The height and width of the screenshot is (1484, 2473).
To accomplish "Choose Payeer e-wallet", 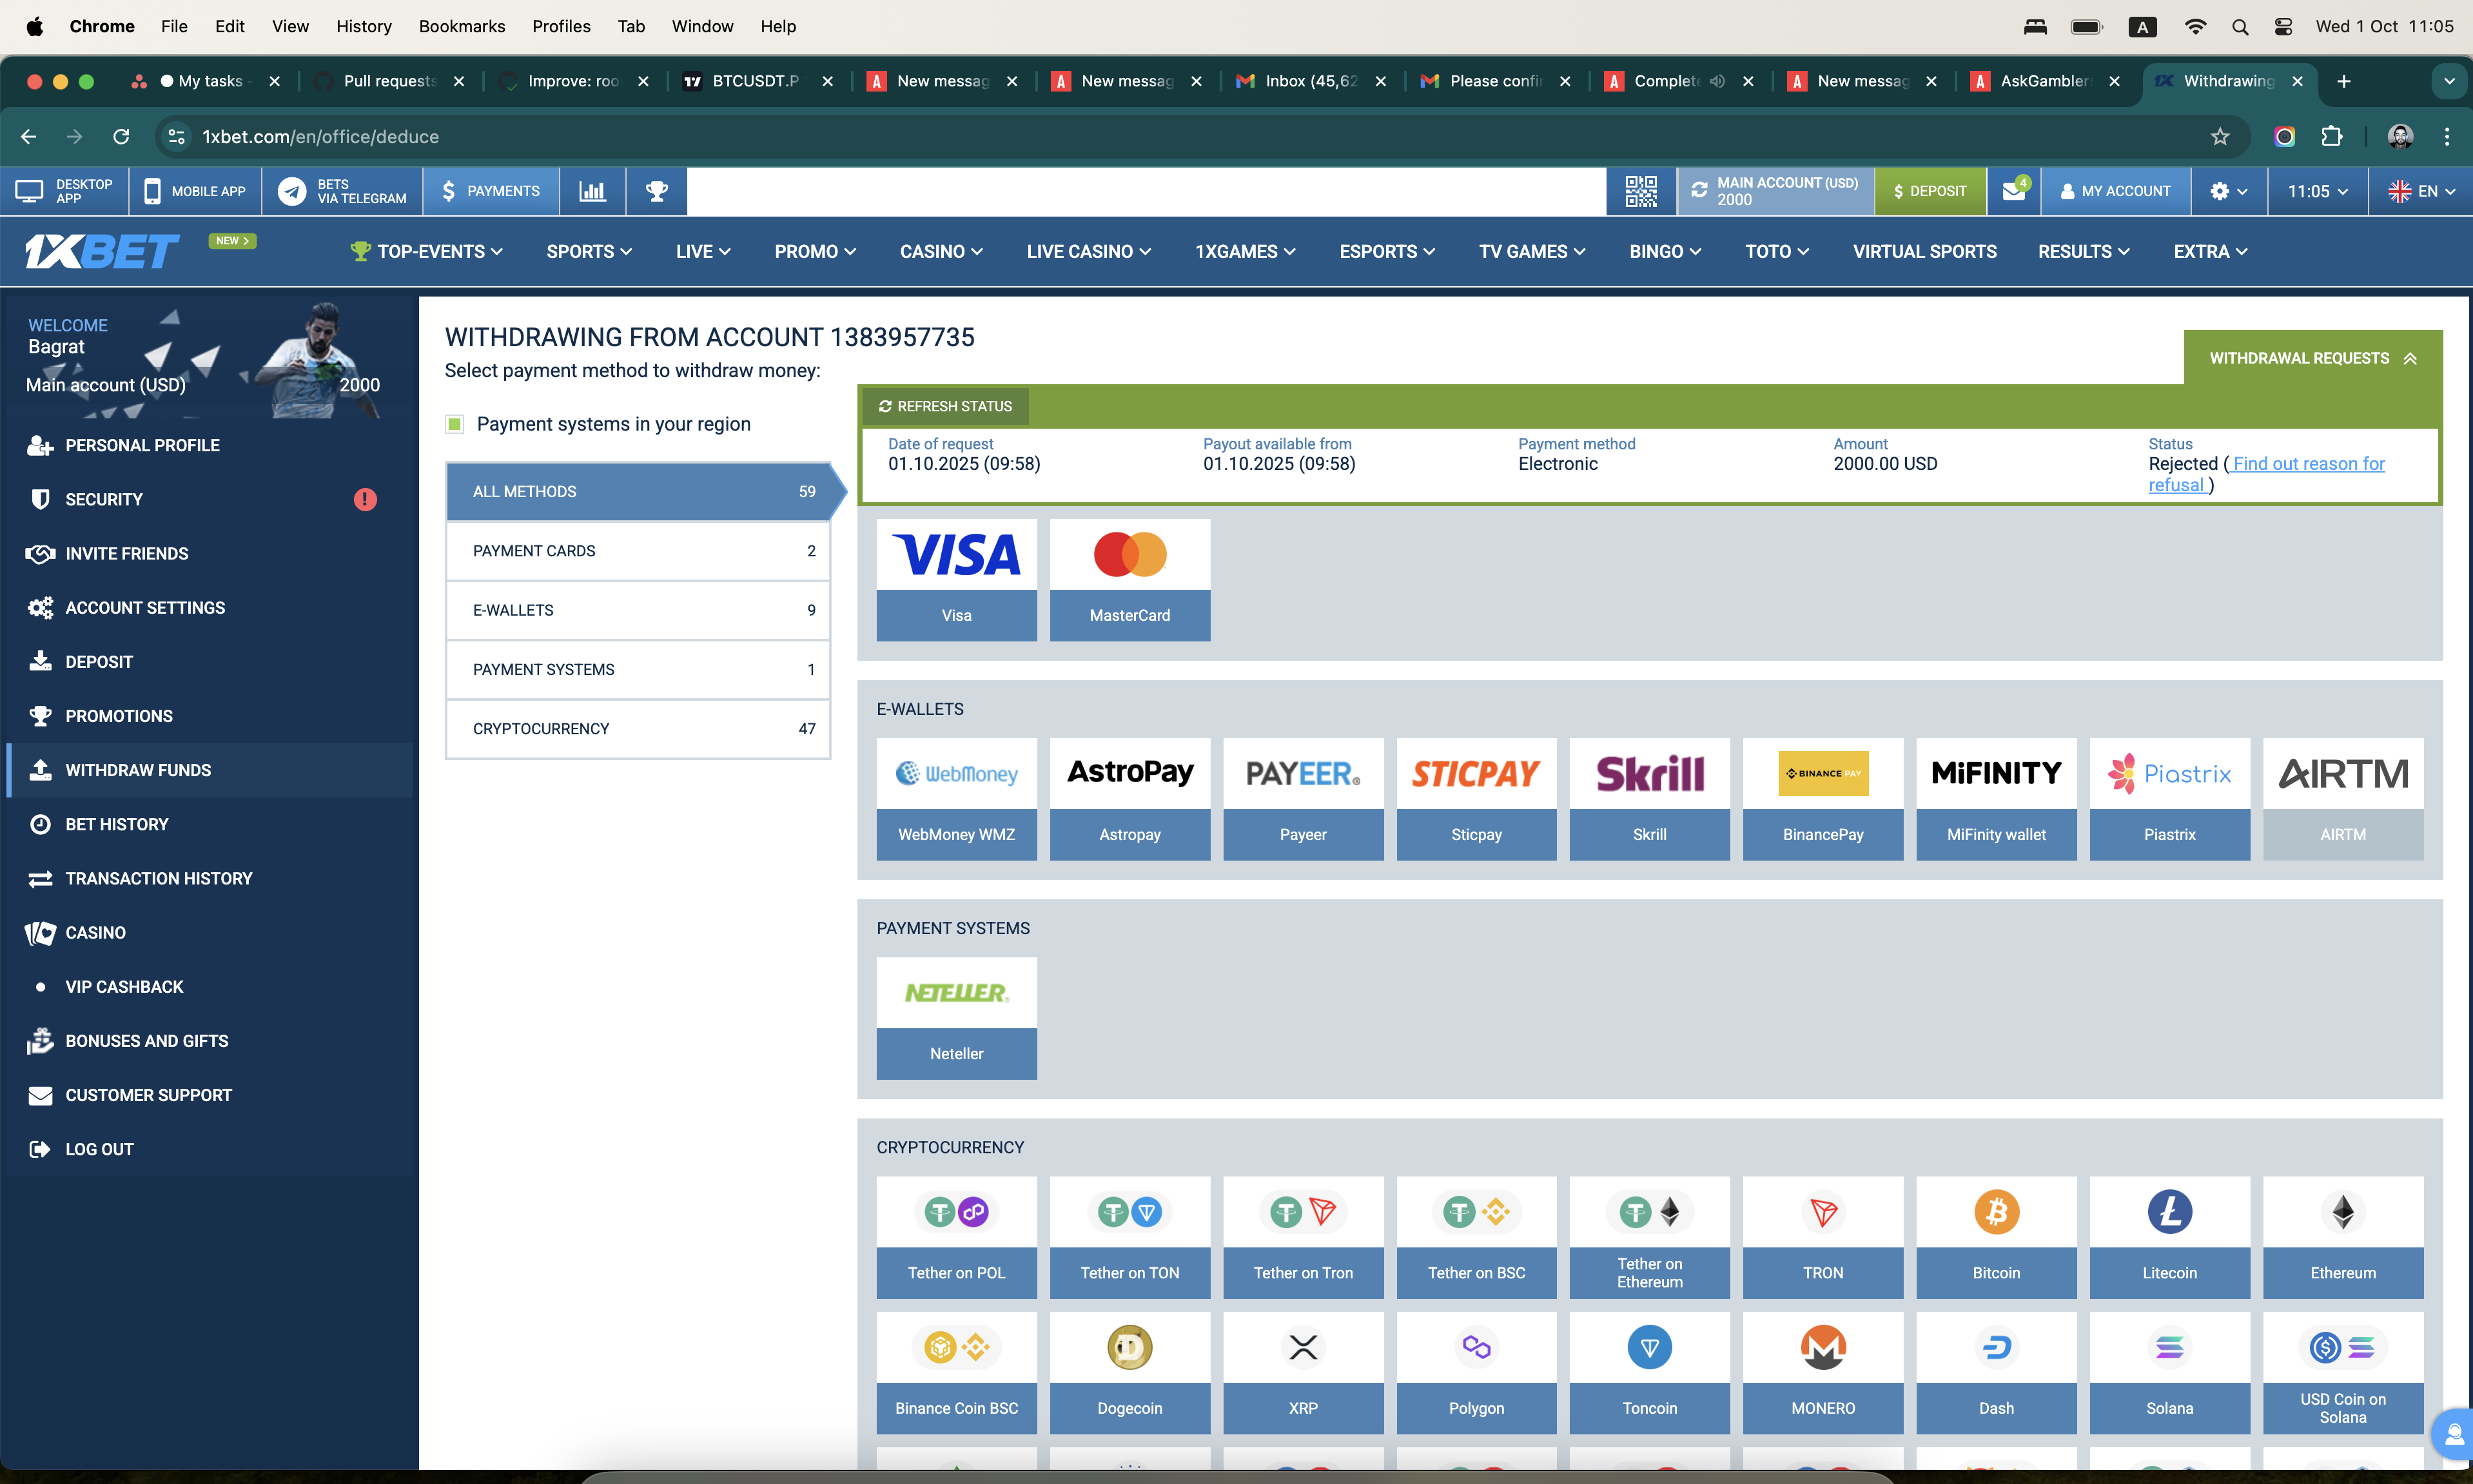I will (1303, 799).
